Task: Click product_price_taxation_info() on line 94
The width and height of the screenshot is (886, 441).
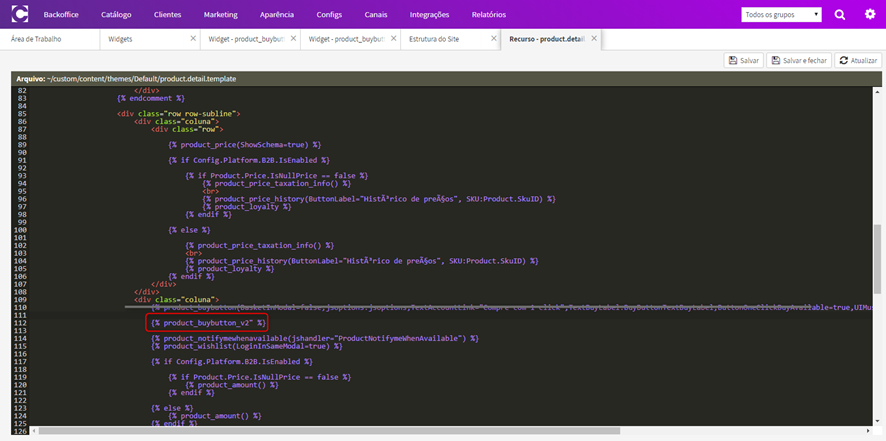Action: coord(276,184)
